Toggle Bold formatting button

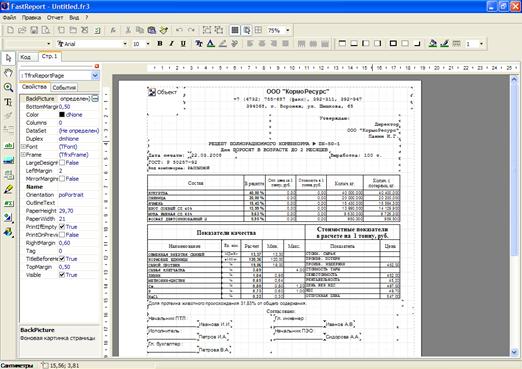tap(160, 44)
